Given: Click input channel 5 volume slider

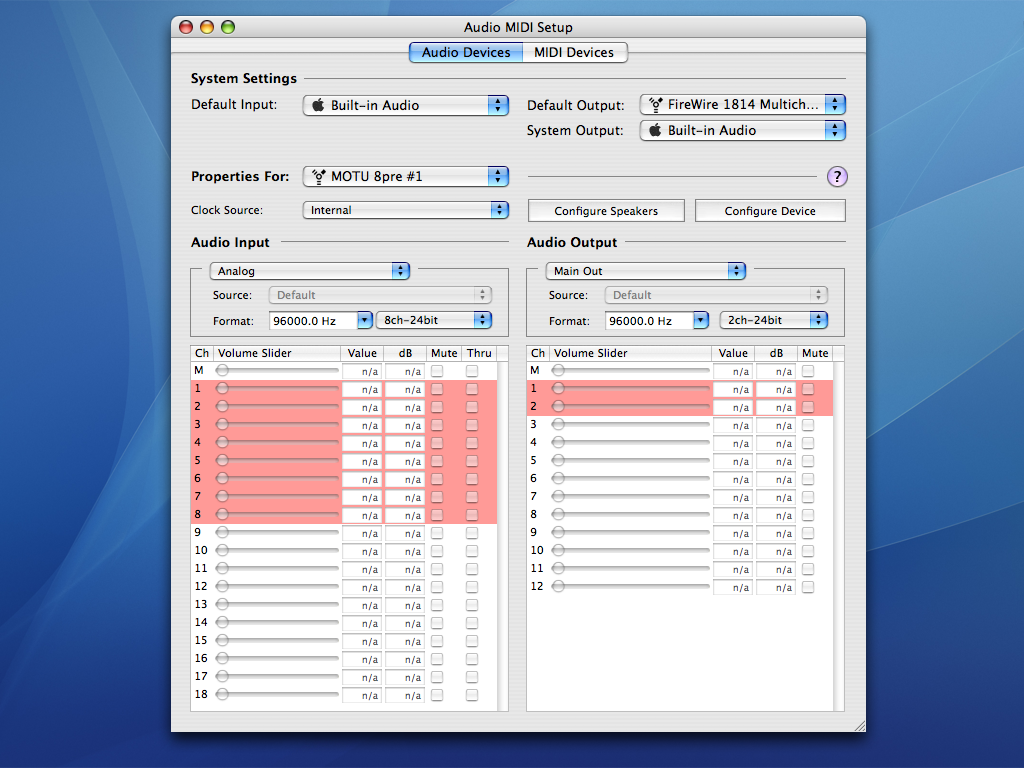Looking at the screenshot, I should [x=278, y=460].
